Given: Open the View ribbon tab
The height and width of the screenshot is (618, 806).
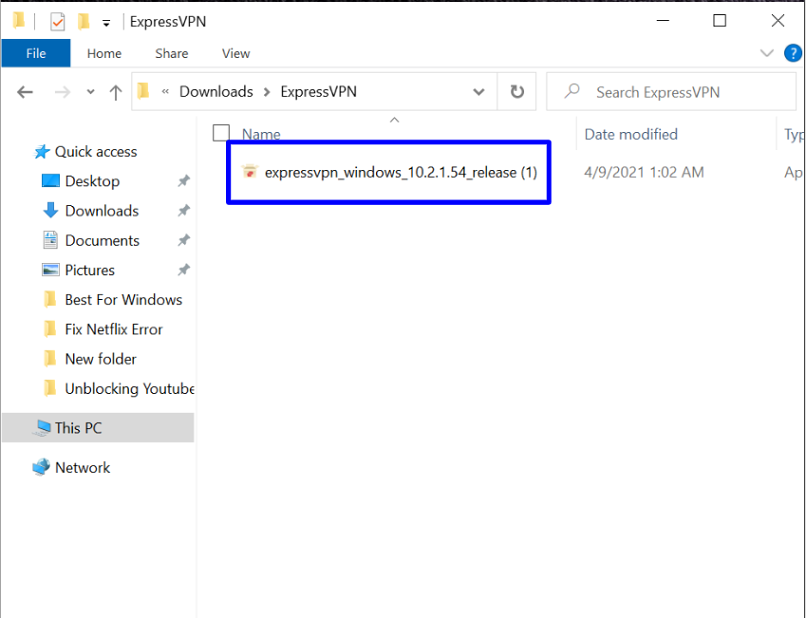Looking at the screenshot, I should [236, 53].
